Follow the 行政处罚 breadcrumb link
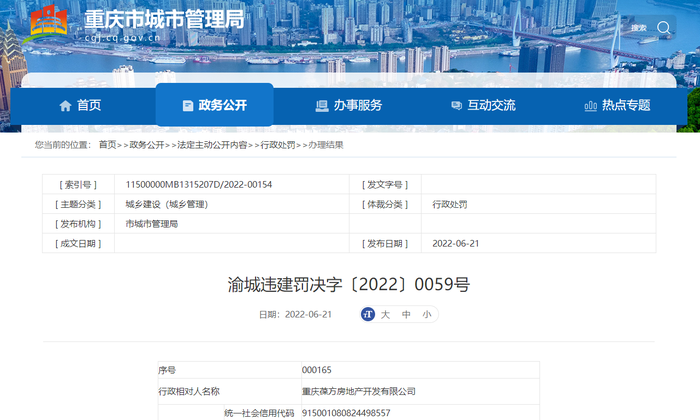 click(278, 145)
